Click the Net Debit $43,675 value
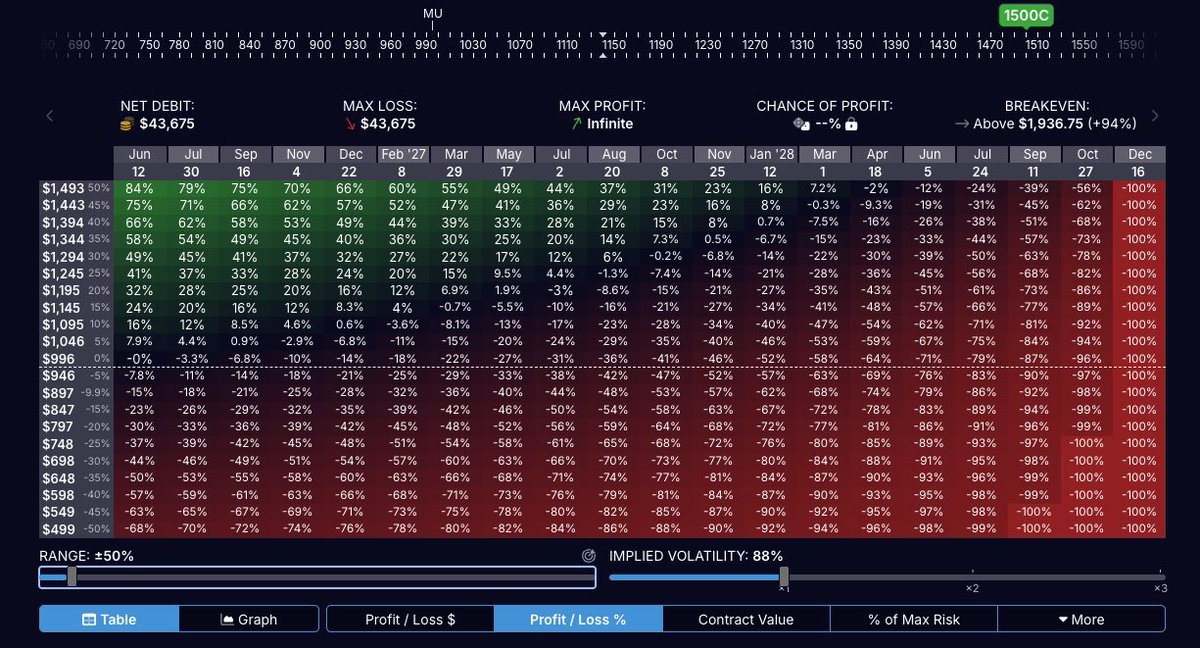Viewport: 1200px width, 648px height. [x=167, y=124]
